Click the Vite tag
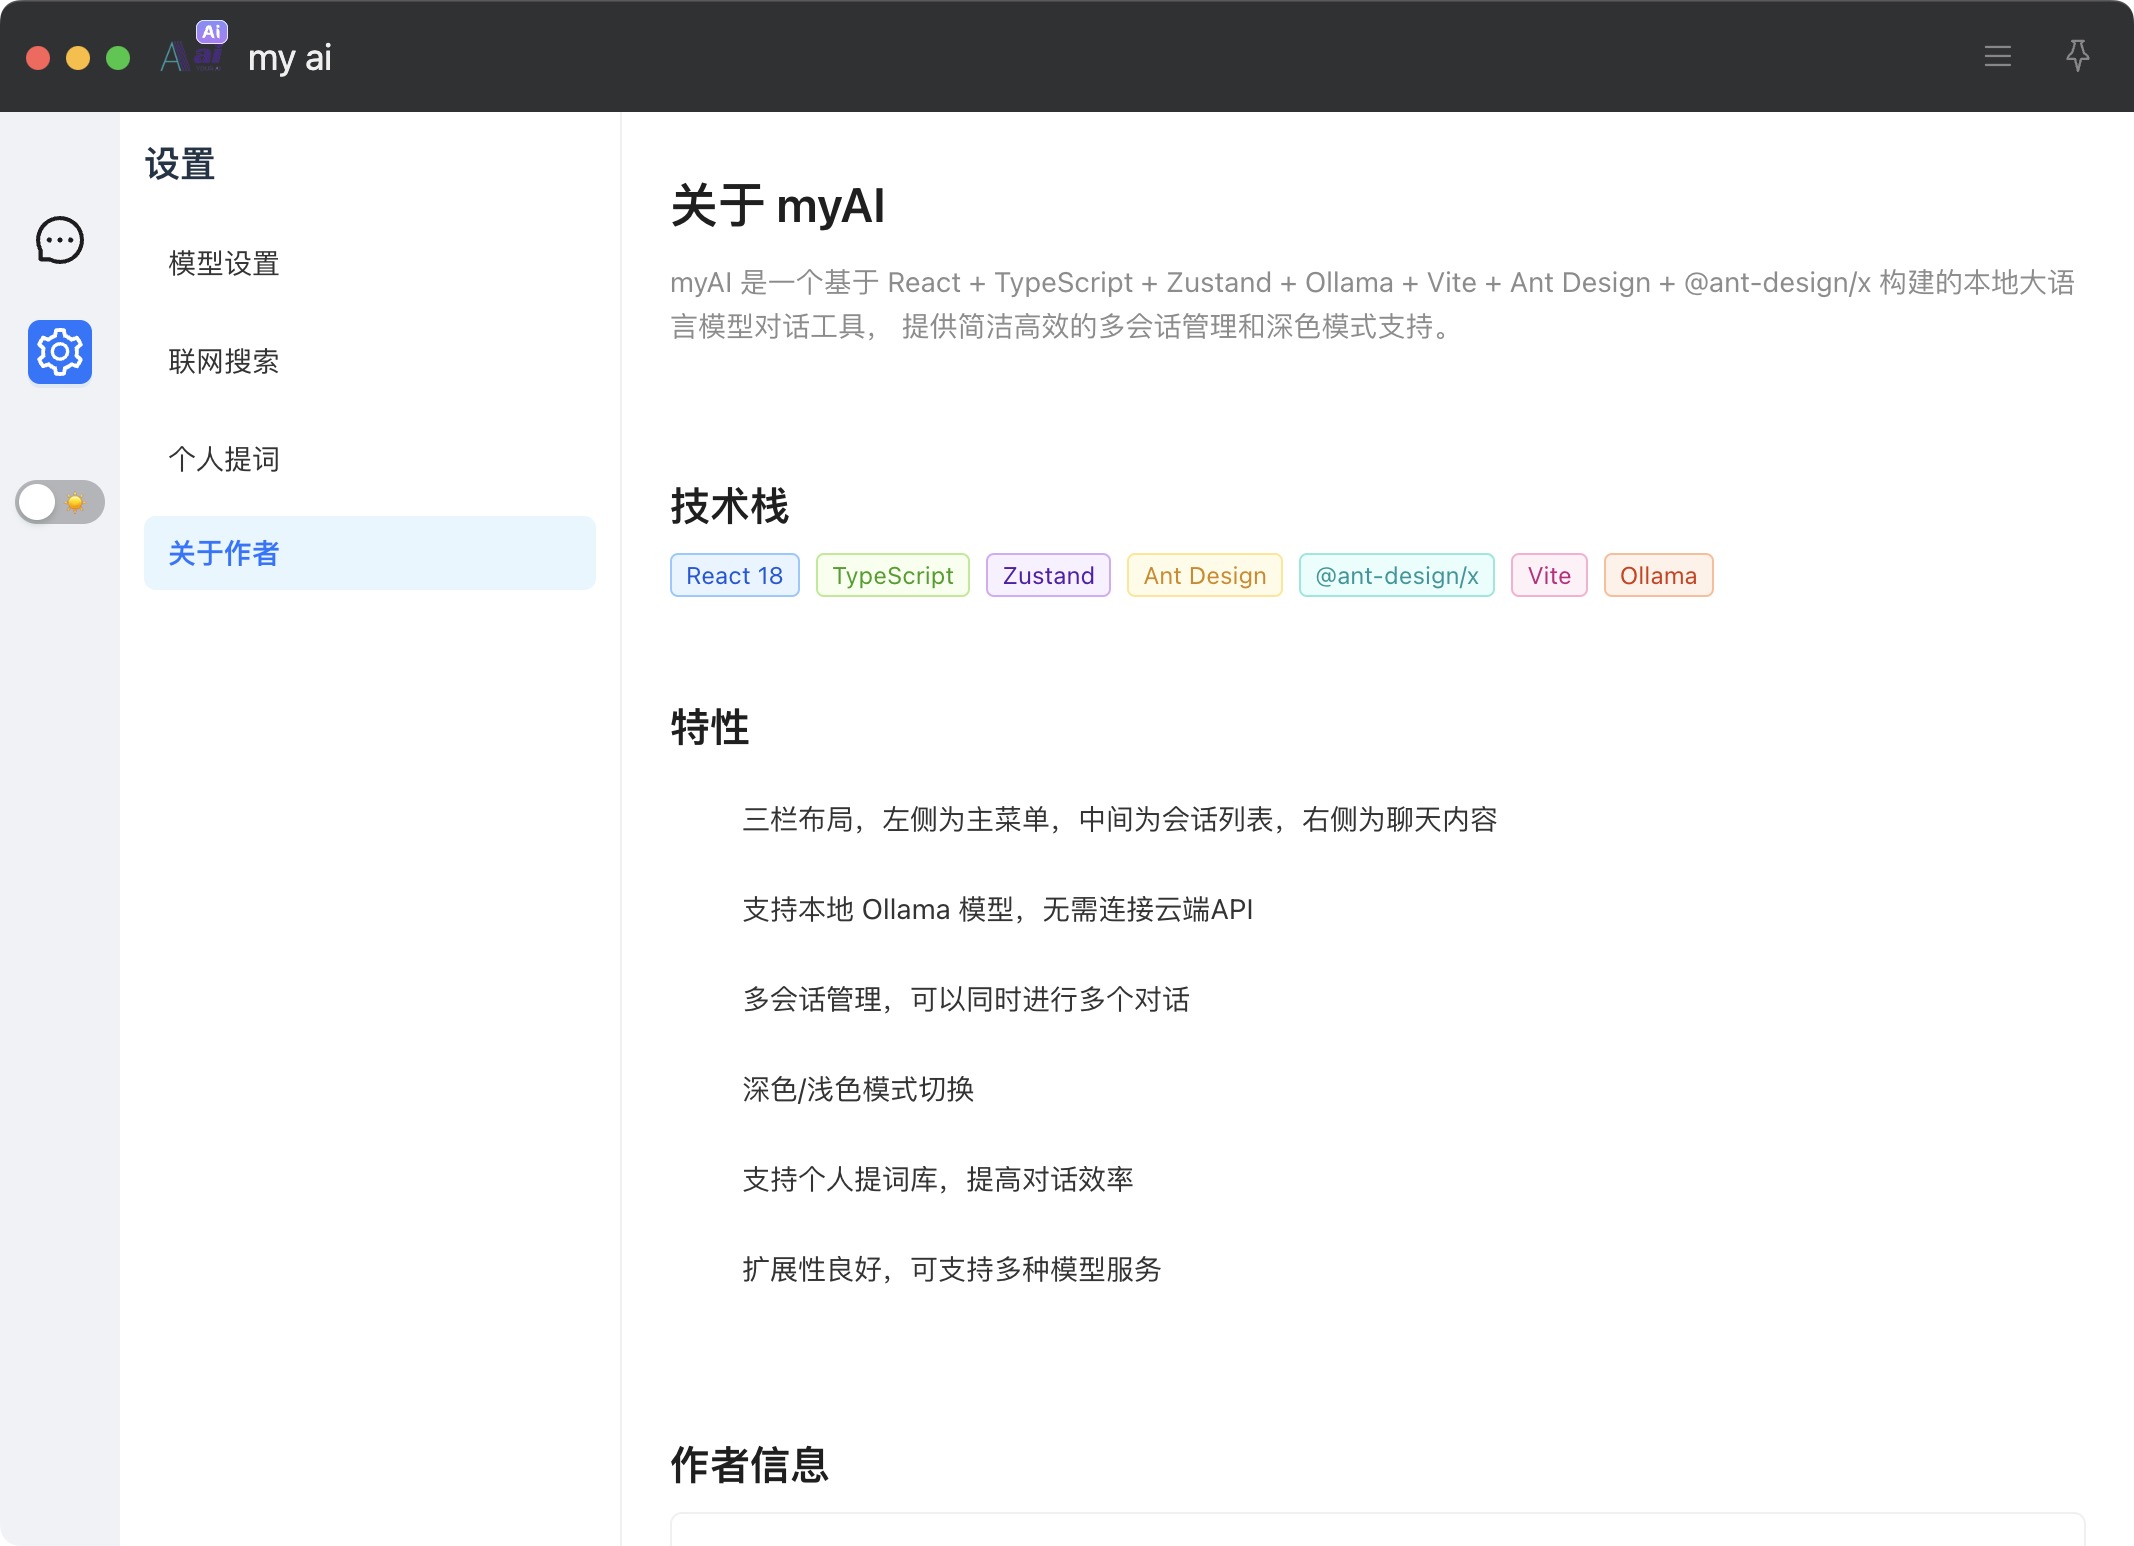This screenshot has height=1546, width=2134. click(1549, 576)
